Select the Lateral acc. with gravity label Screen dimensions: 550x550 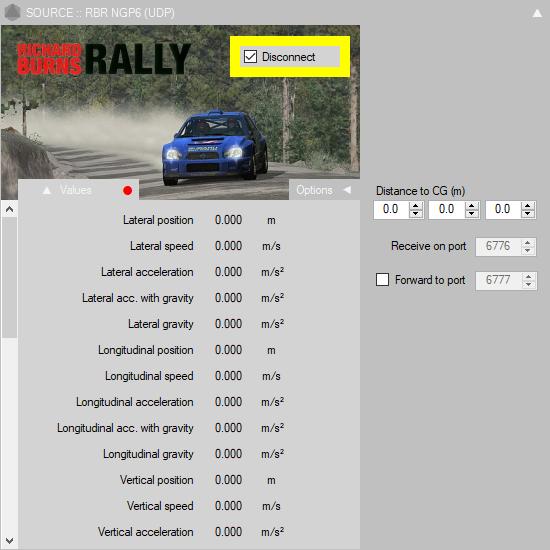138,298
